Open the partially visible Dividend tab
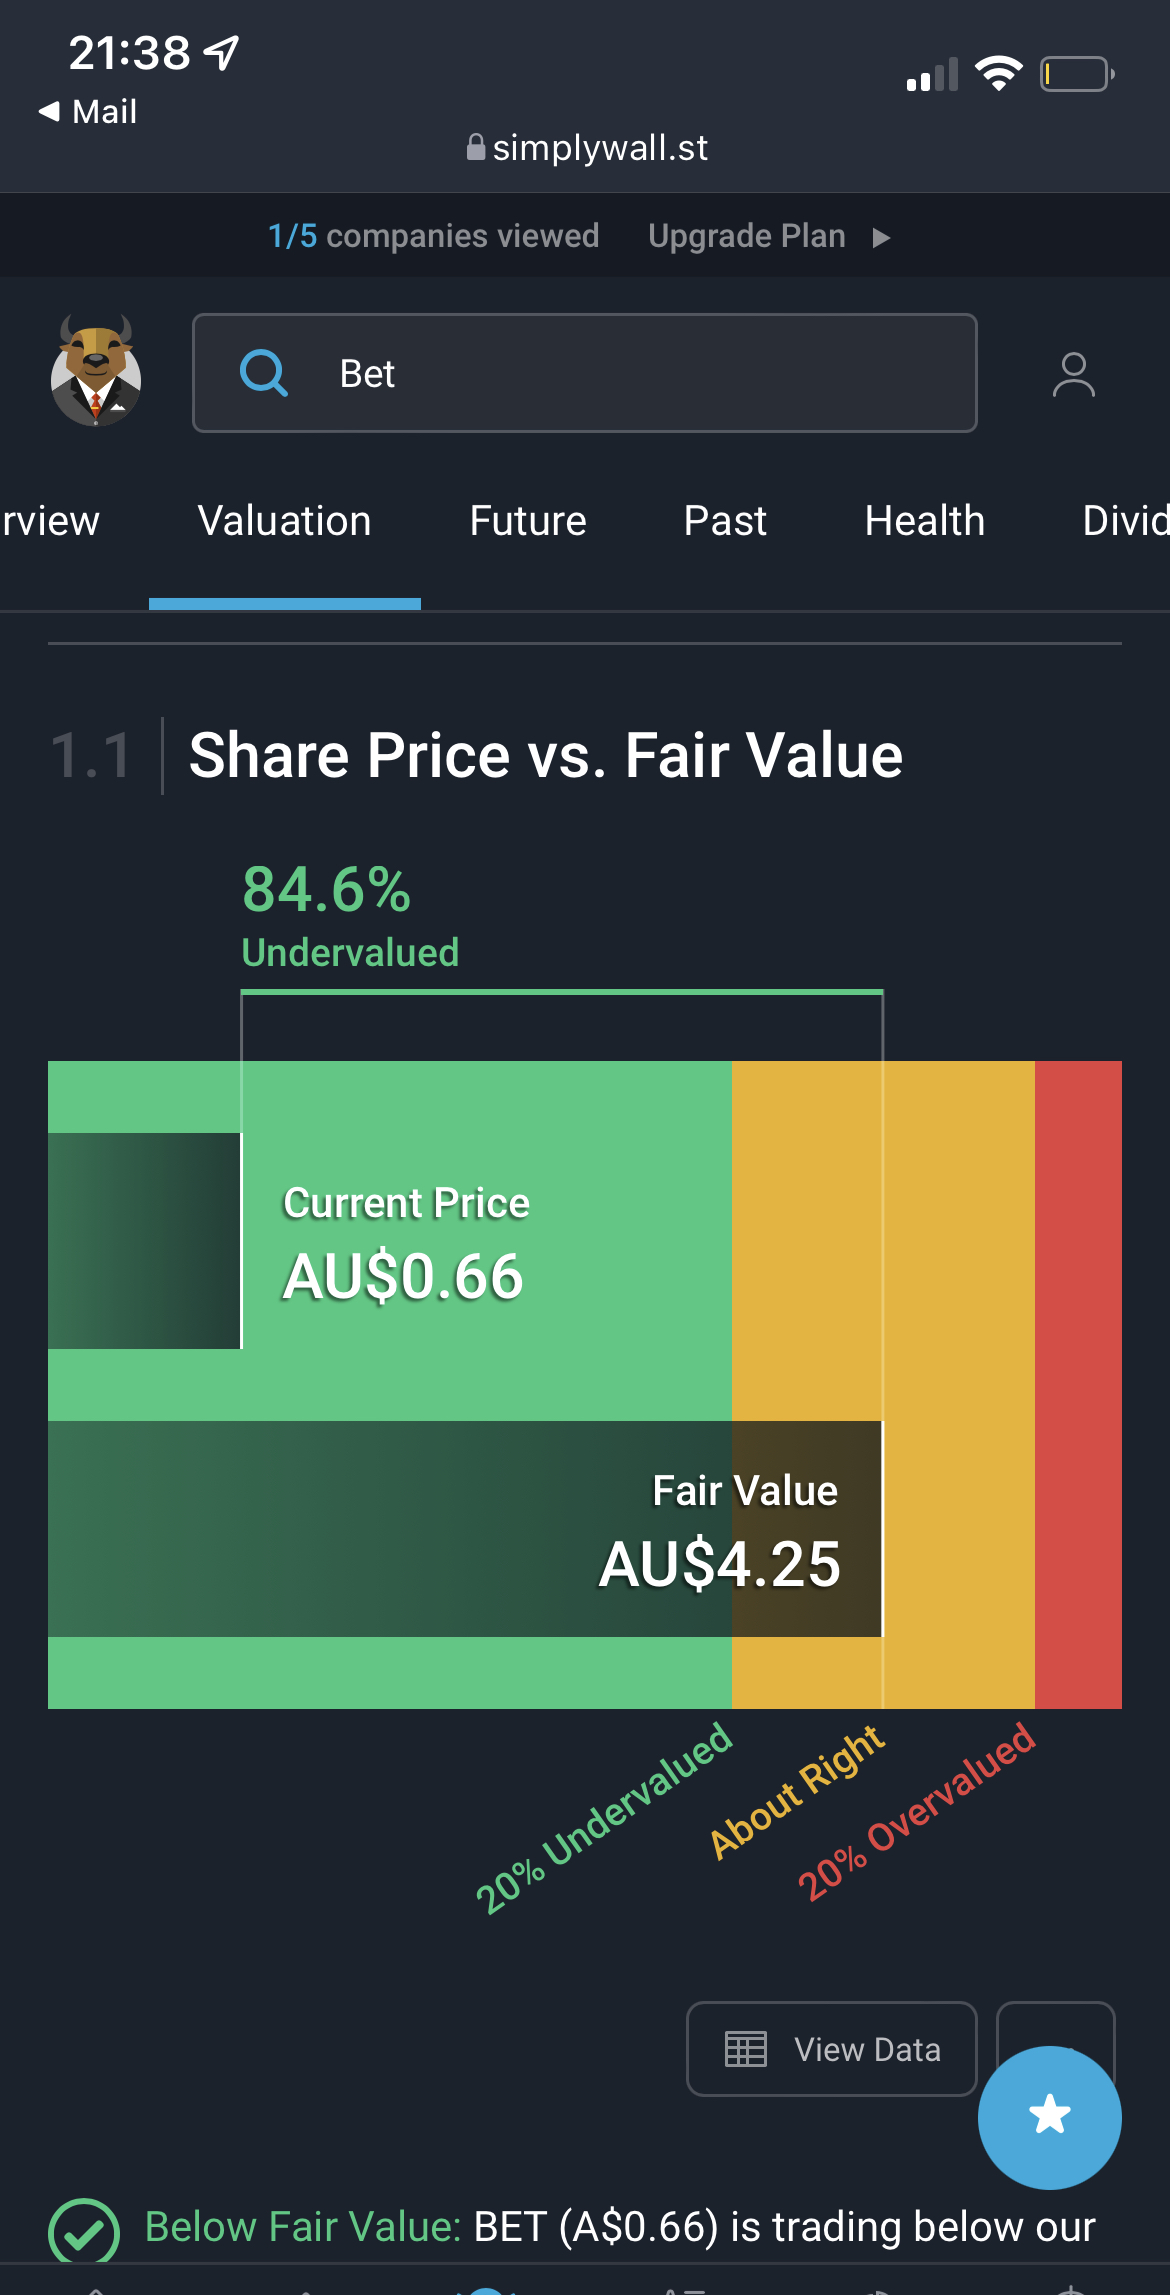 click(1126, 521)
